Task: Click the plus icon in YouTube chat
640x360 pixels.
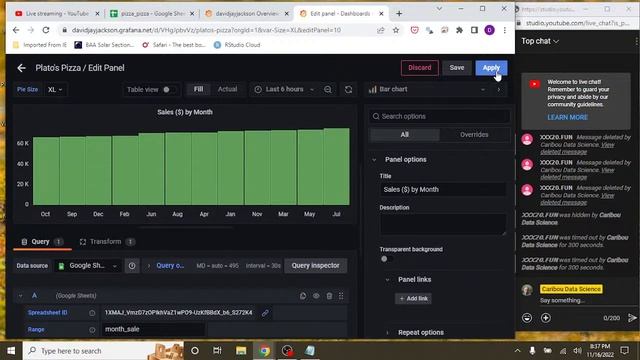Action: point(546,318)
